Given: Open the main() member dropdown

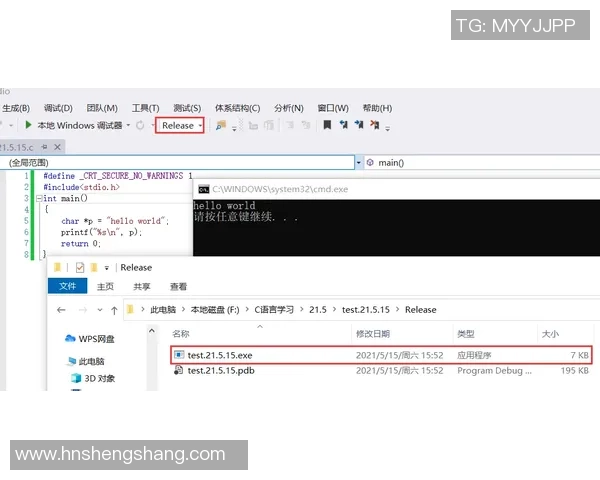Looking at the screenshot, I should click(482, 163).
